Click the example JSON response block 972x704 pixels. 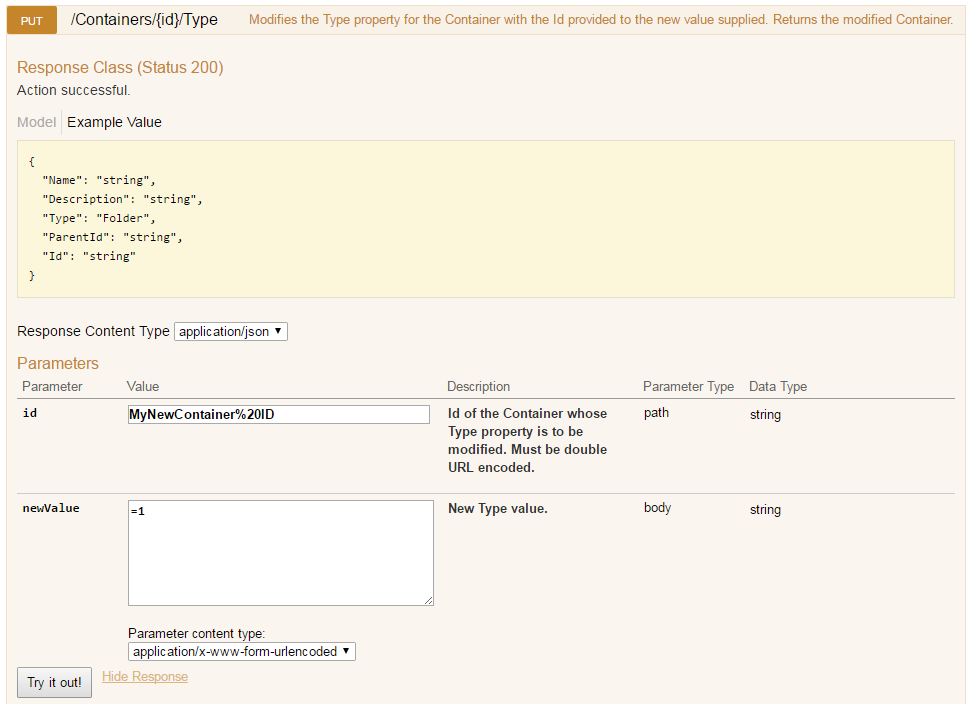[486, 219]
